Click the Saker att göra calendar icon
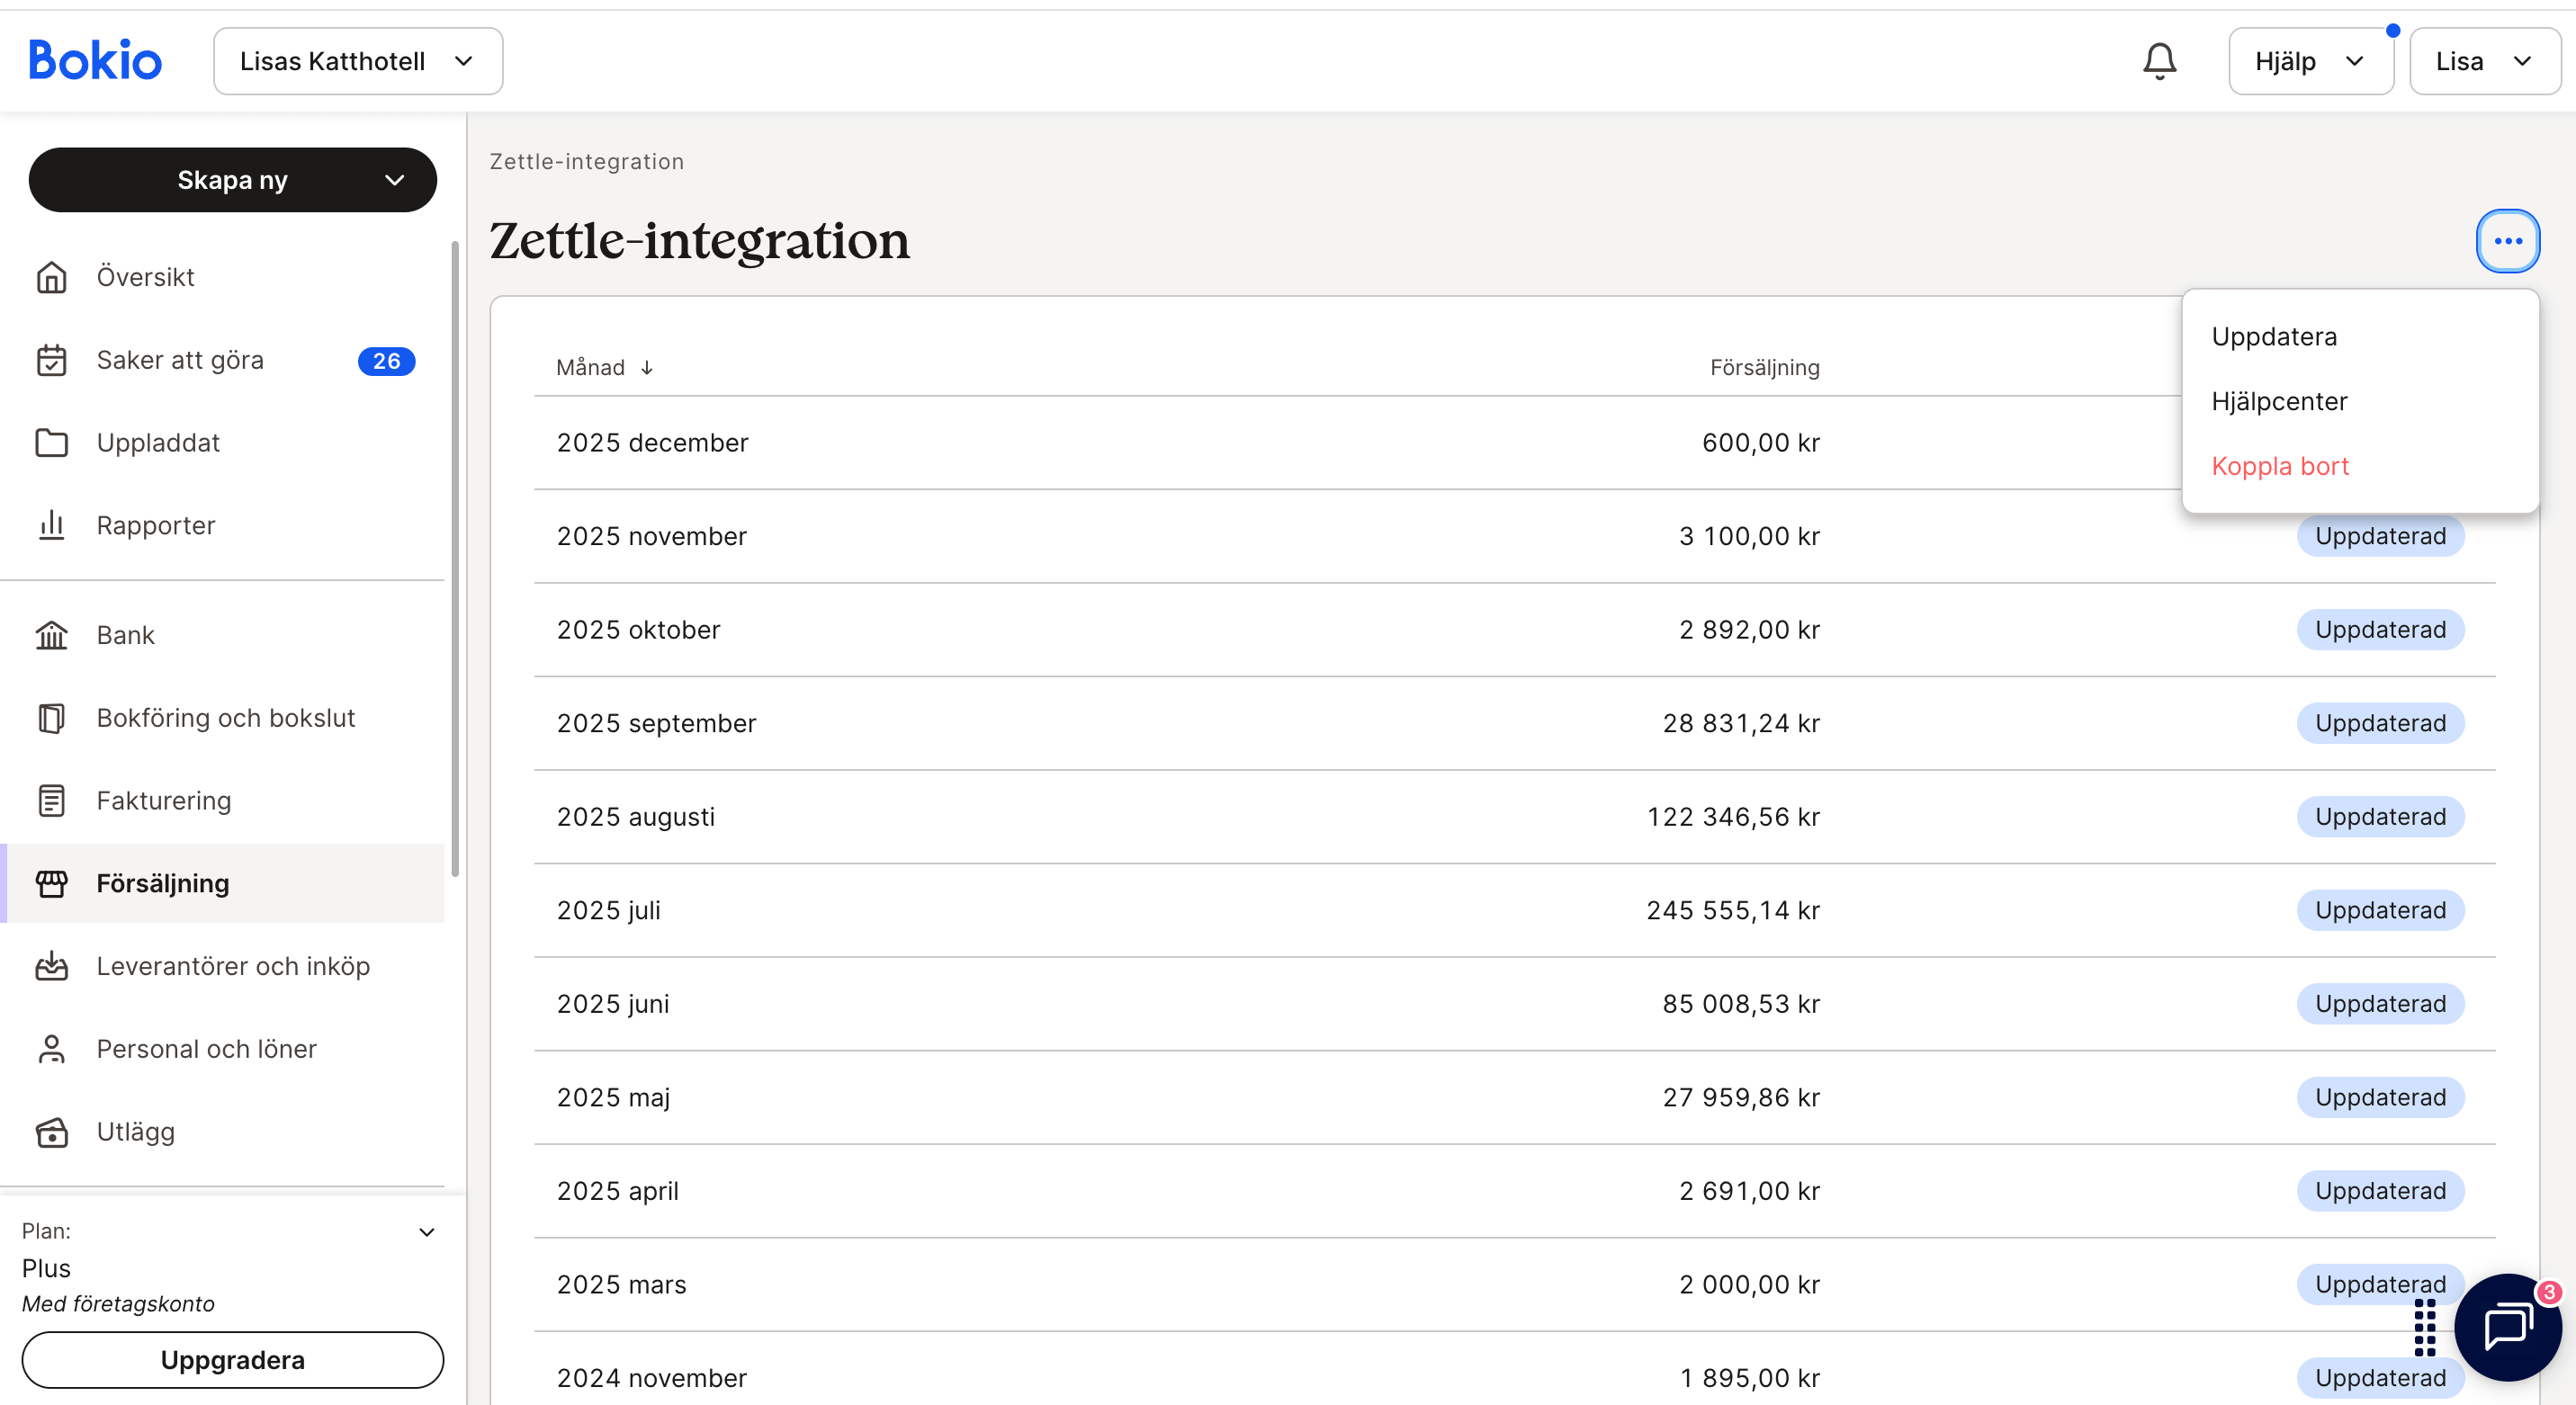The width and height of the screenshot is (2576, 1405). click(51, 360)
